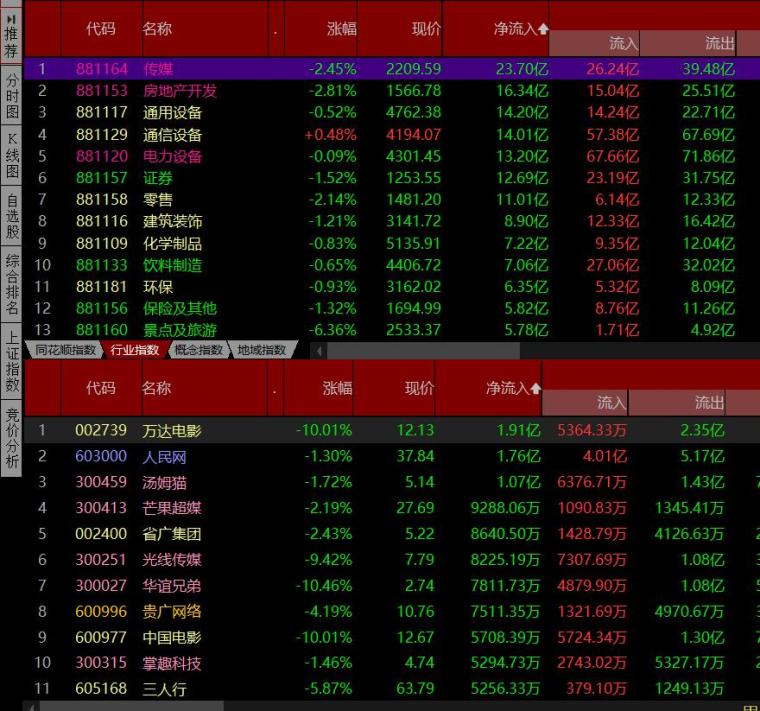The image size is (760, 711).
Task: Open 竞价分析 in the sidebar
Action: (x=11, y=438)
